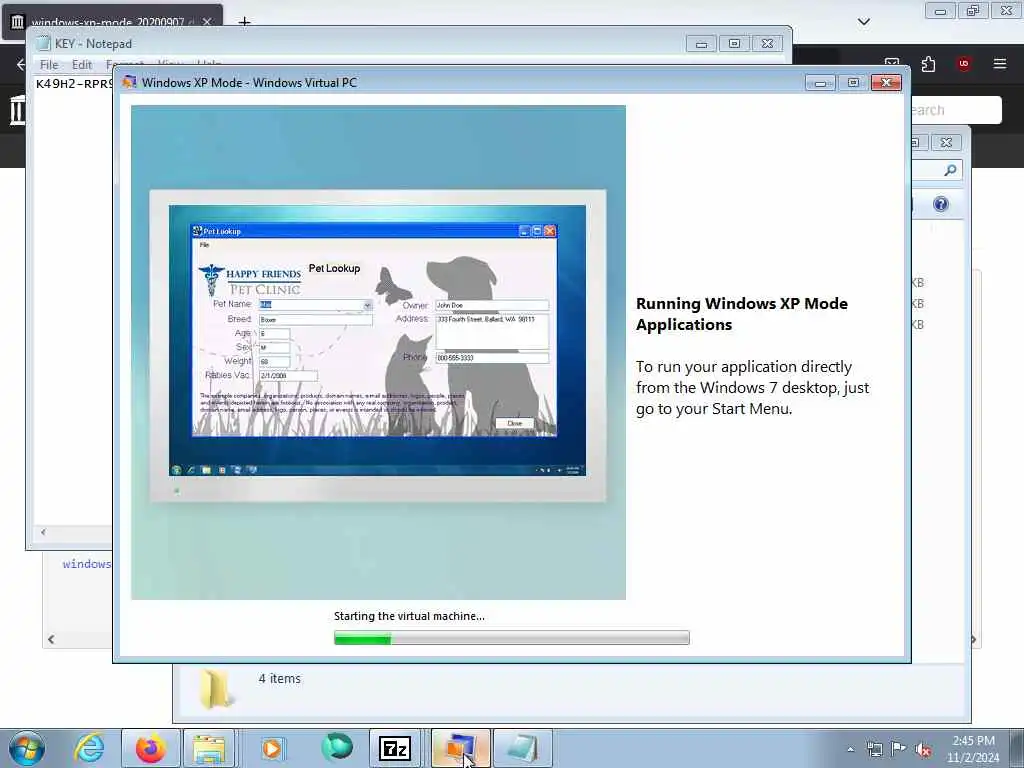Click the green globe taskbar icon

336,748
